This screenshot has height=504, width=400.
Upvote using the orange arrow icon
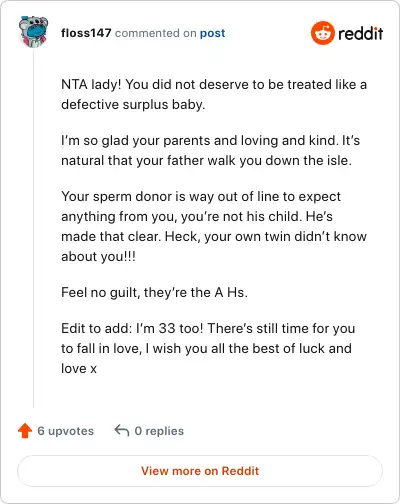click(x=25, y=431)
